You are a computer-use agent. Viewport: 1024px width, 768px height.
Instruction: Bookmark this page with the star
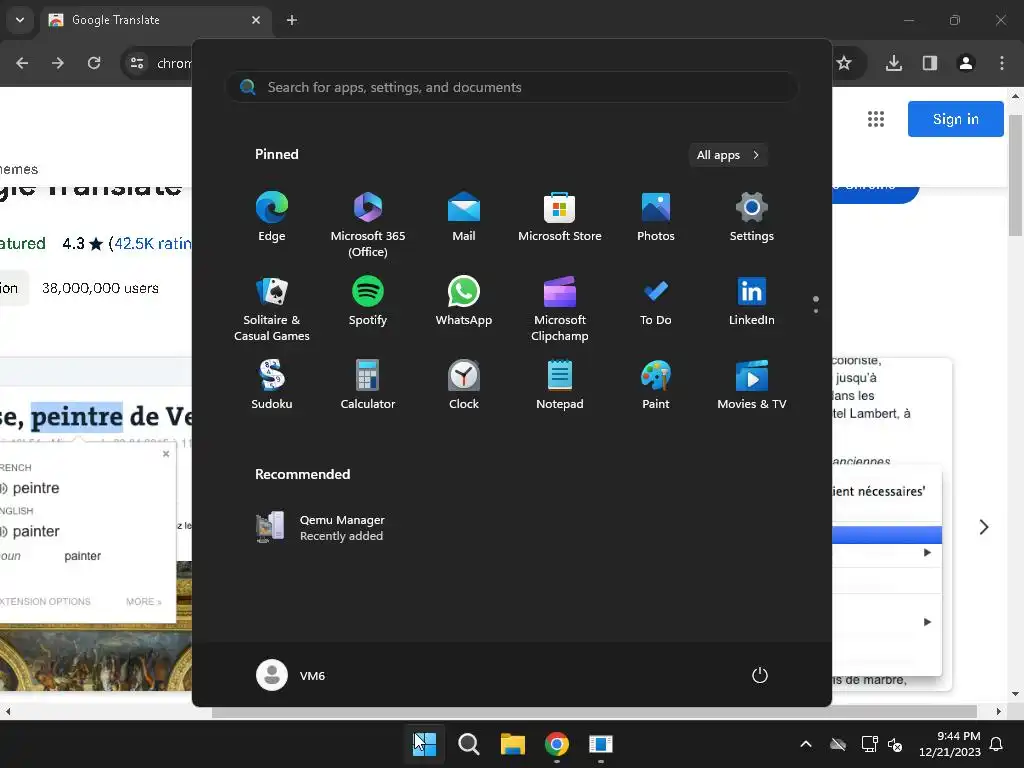(x=844, y=63)
